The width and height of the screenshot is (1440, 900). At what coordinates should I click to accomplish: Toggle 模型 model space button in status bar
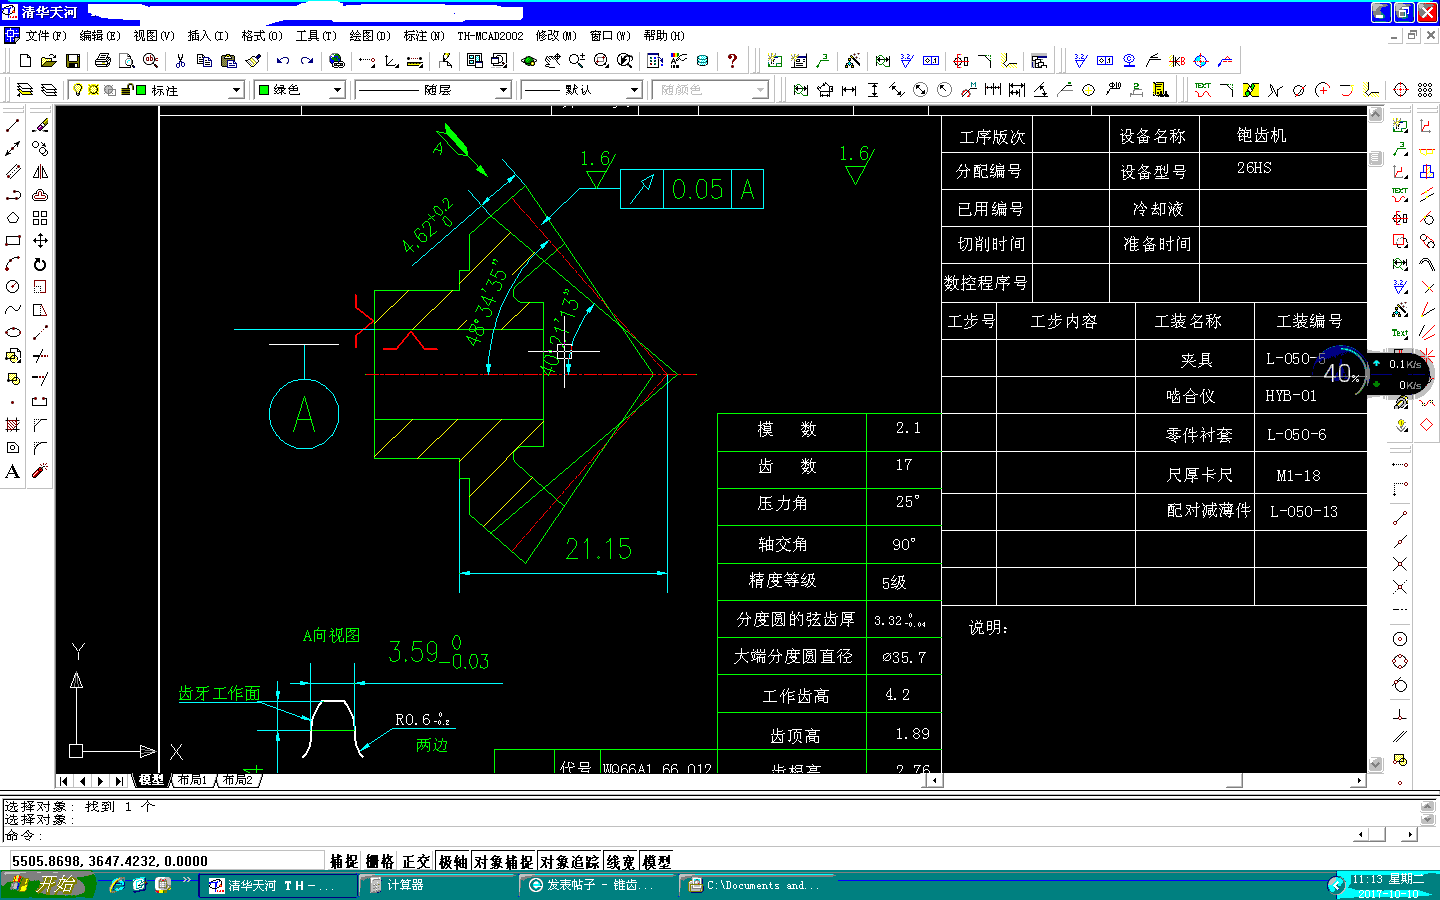coord(657,862)
